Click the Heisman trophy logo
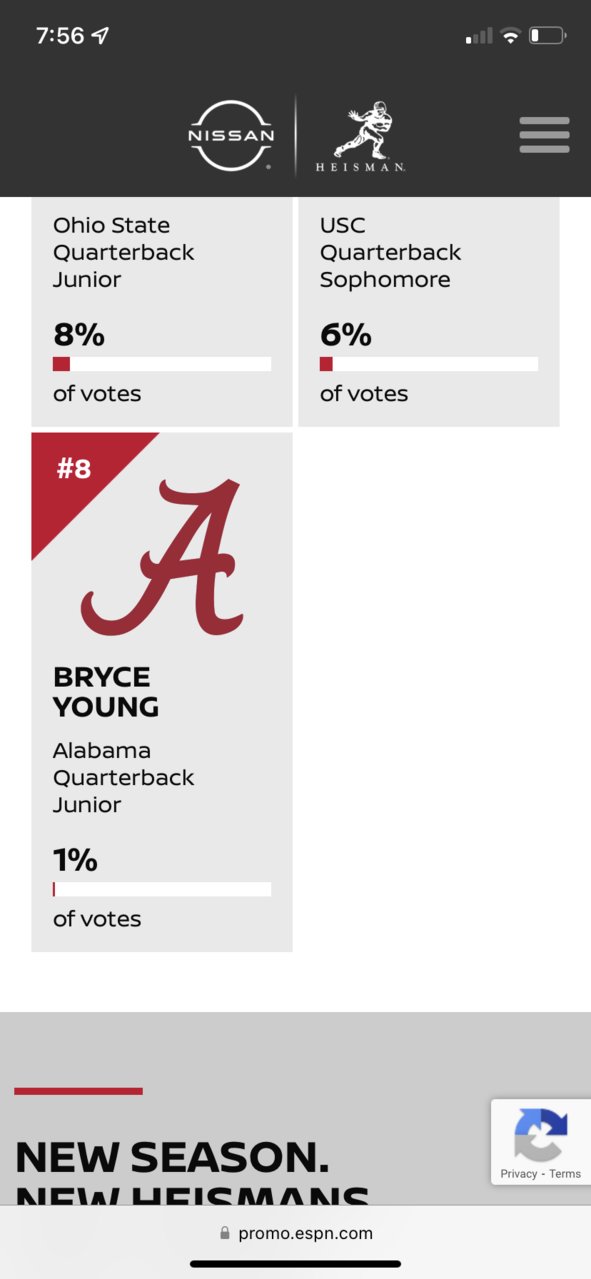Viewport: 591px width, 1279px height. (361, 136)
